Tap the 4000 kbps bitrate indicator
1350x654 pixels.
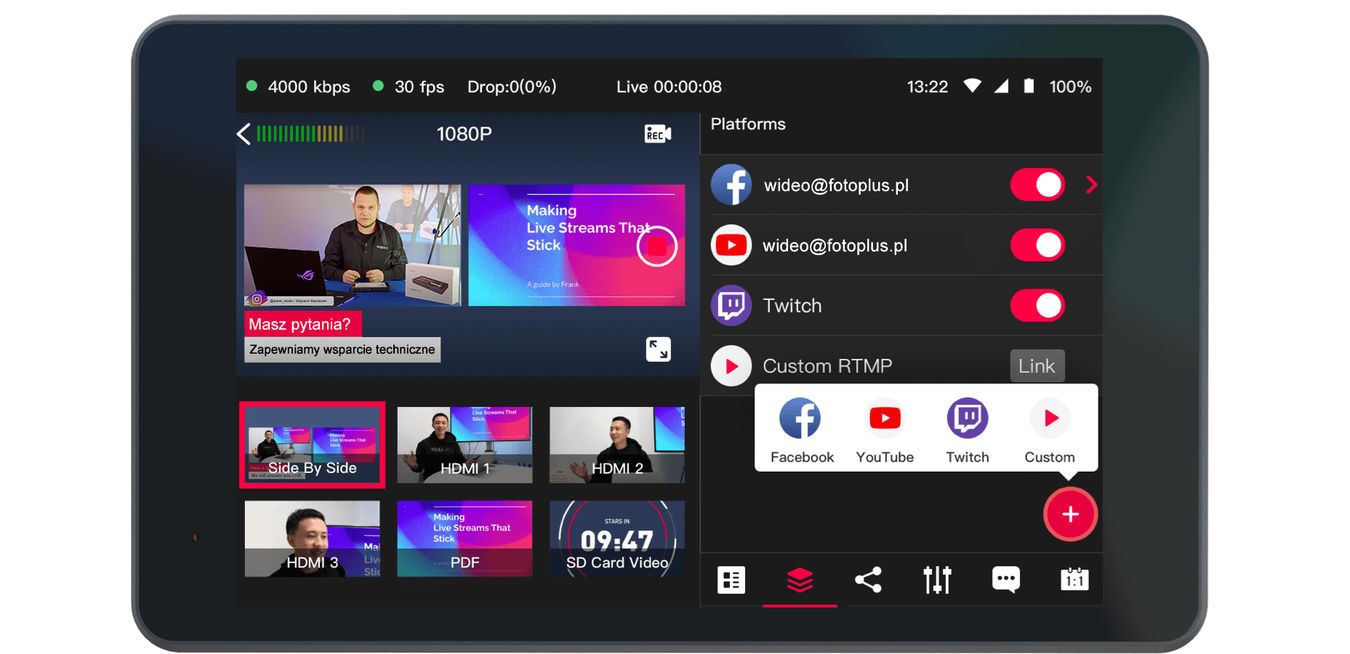tap(298, 87)
